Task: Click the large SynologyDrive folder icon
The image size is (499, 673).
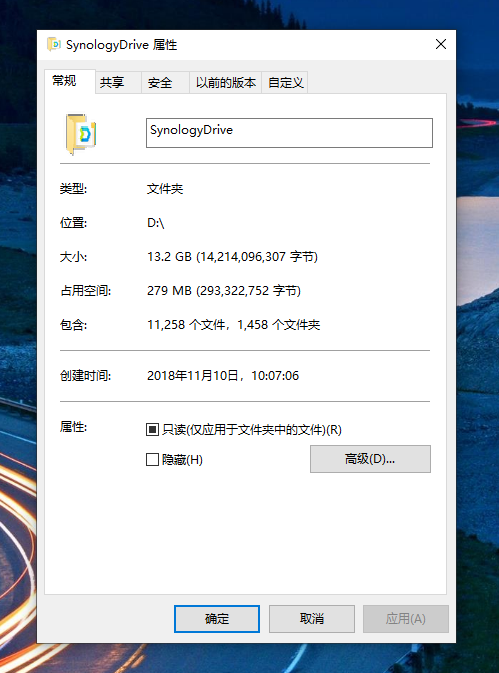Action: pos(81,134)
